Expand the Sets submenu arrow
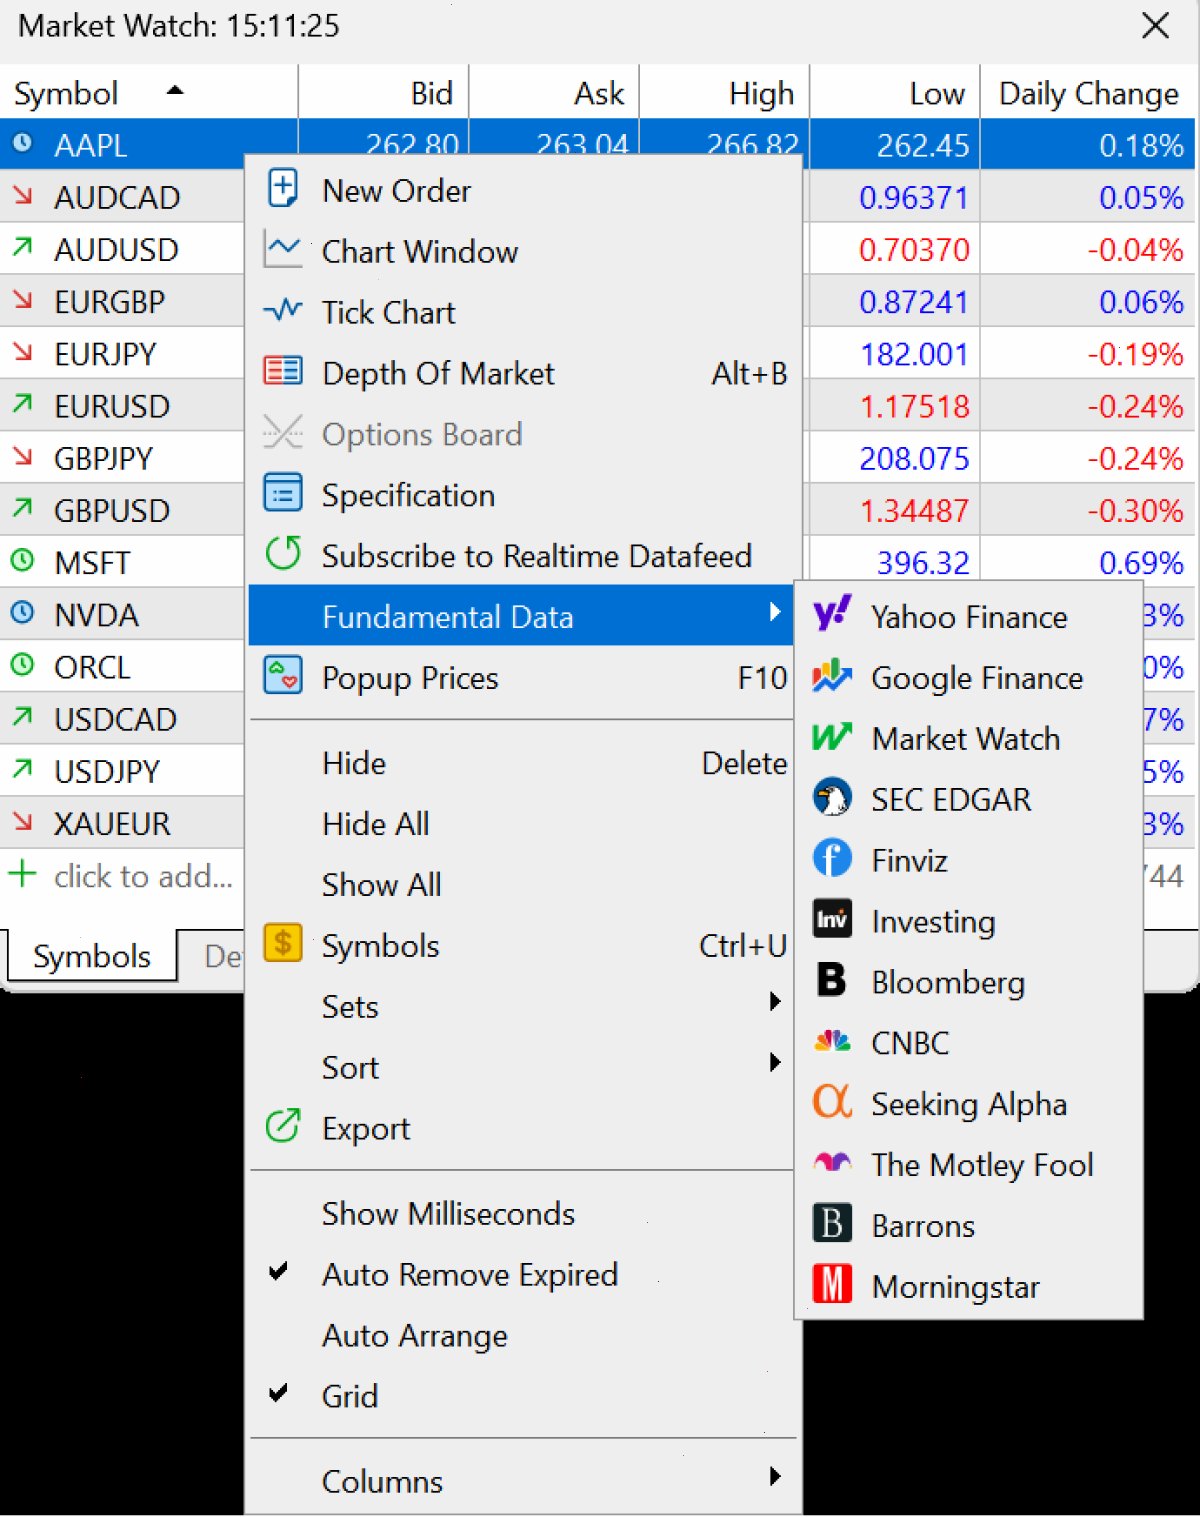Viewport: 1200px width, 1517px height. (x=775, y=1003)
